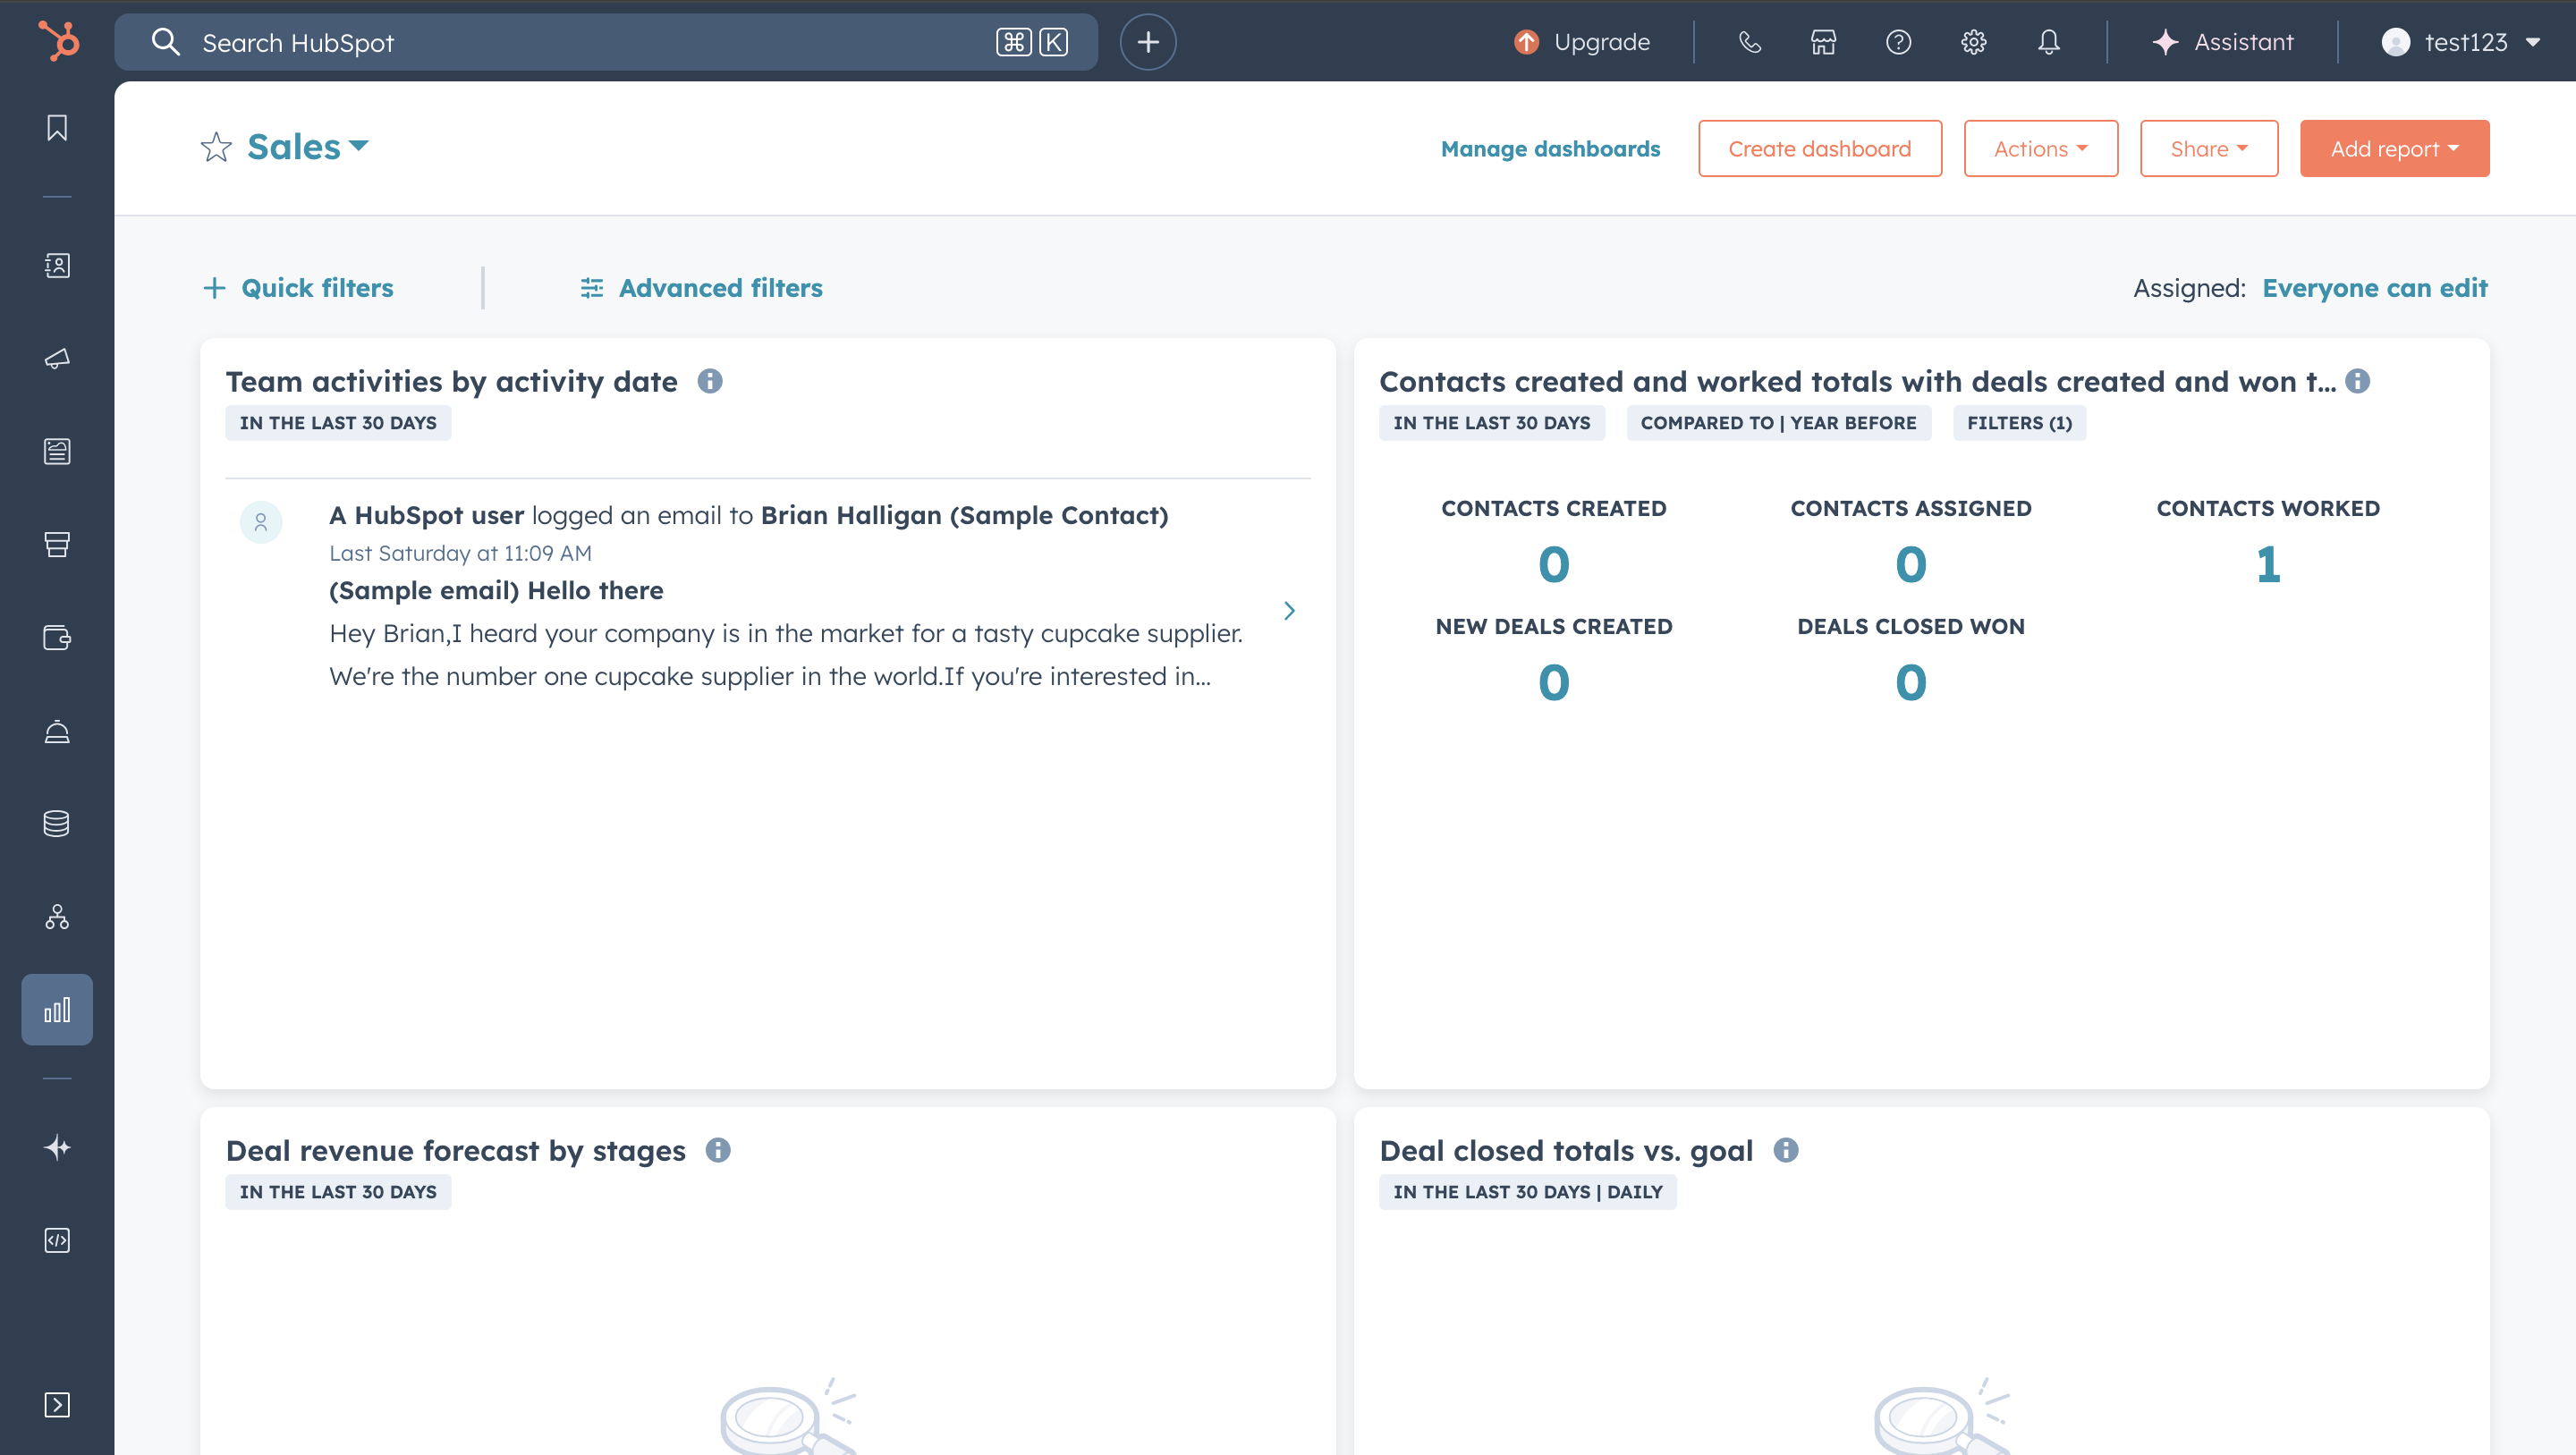Show info for Team activities report

click(710, 381)
